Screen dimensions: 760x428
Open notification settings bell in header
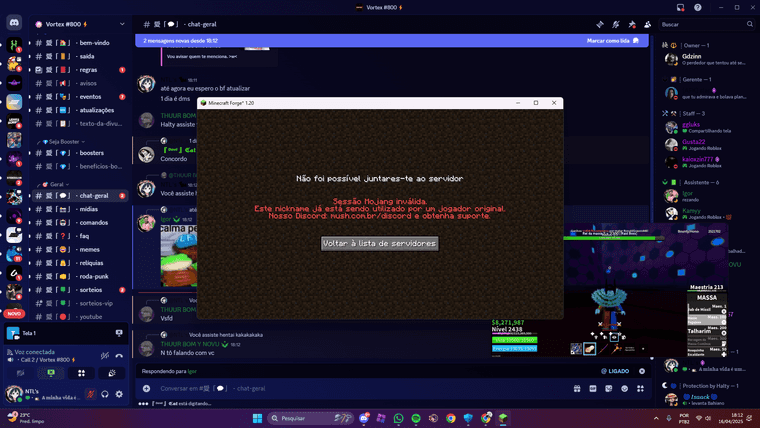pos(616,24)
